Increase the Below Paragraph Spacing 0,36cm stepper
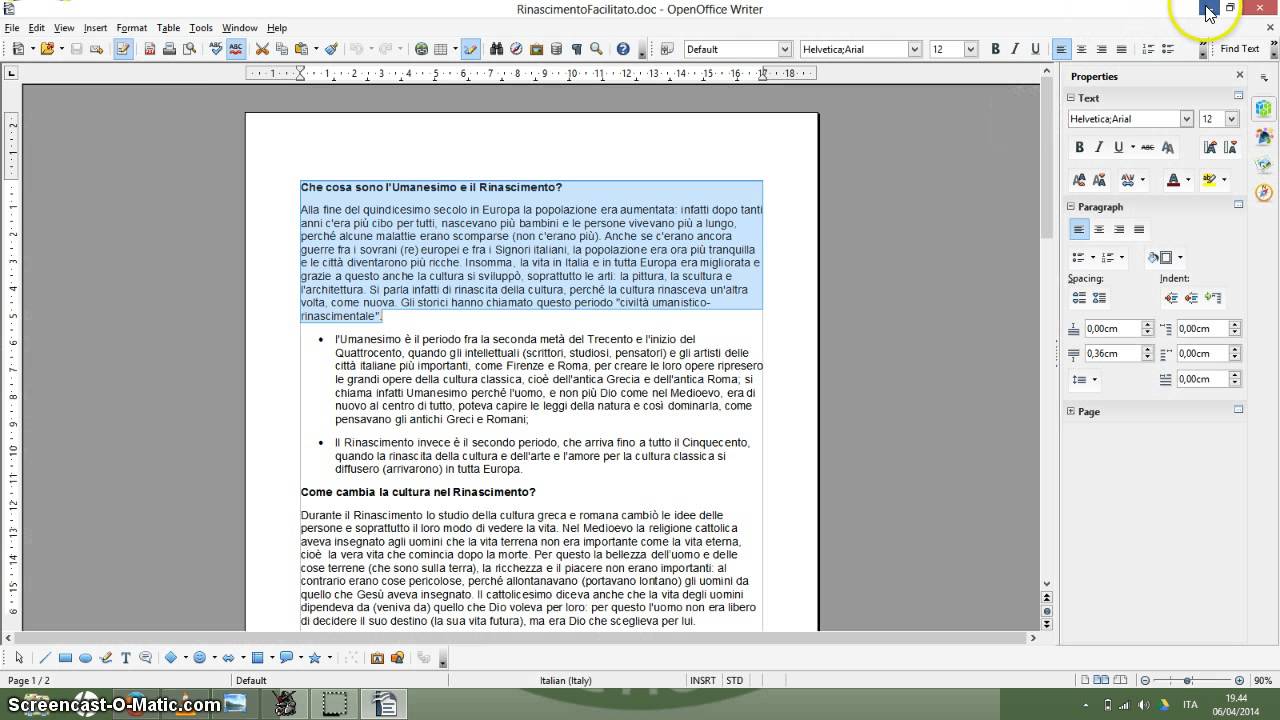Viewport: 1280px width, 720px height. pyautogui.click(x=1149, y=350)
